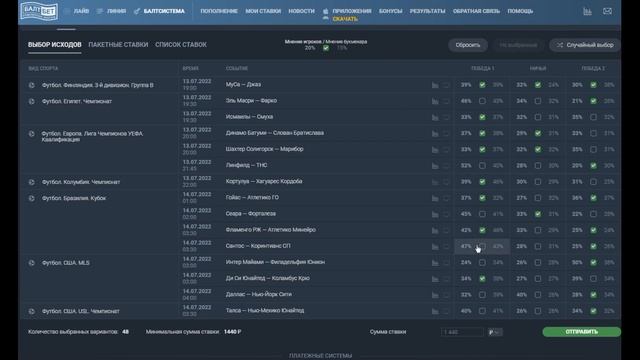640x360 pixels.
Task: Click the ball icon for Футбол. Колумбия. Чемпионат
Action: coord(31,182)
